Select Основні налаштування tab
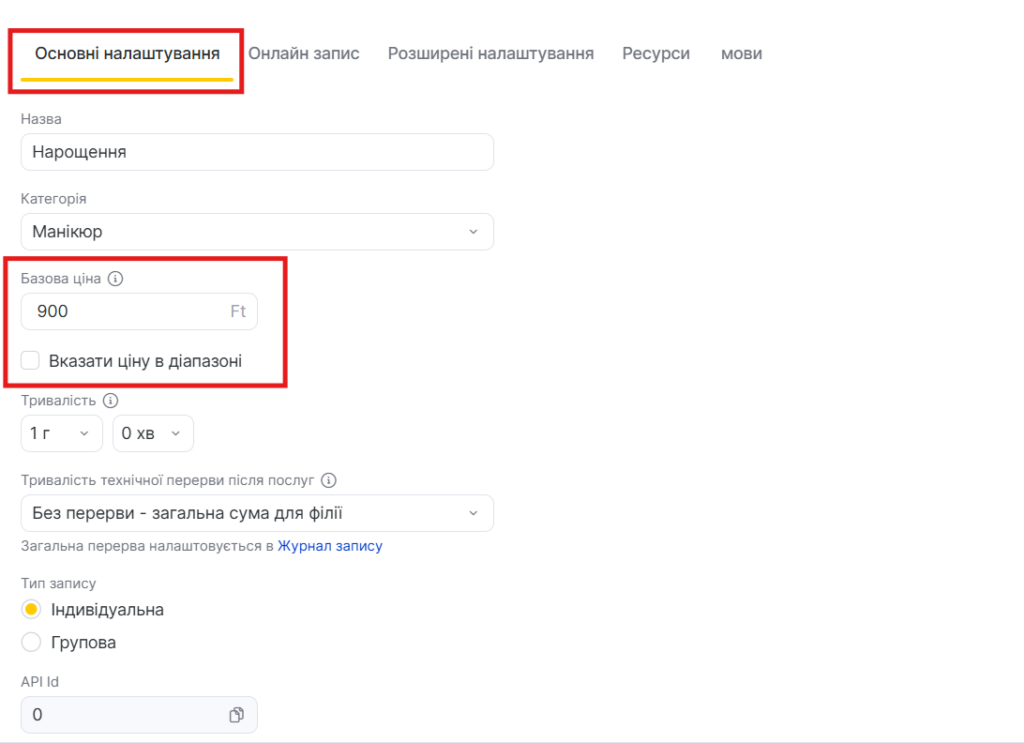This screenshot has width=1024, height=743. (127, 54)
